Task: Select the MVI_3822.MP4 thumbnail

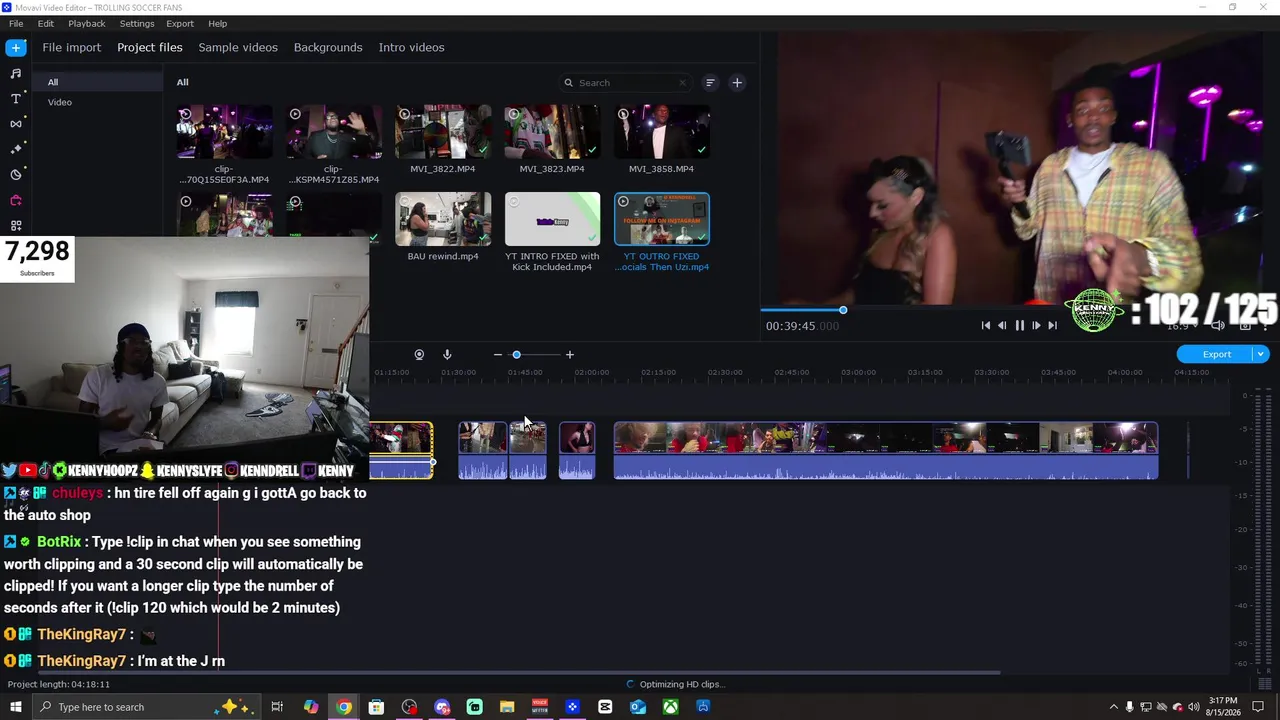Action: 443,132
